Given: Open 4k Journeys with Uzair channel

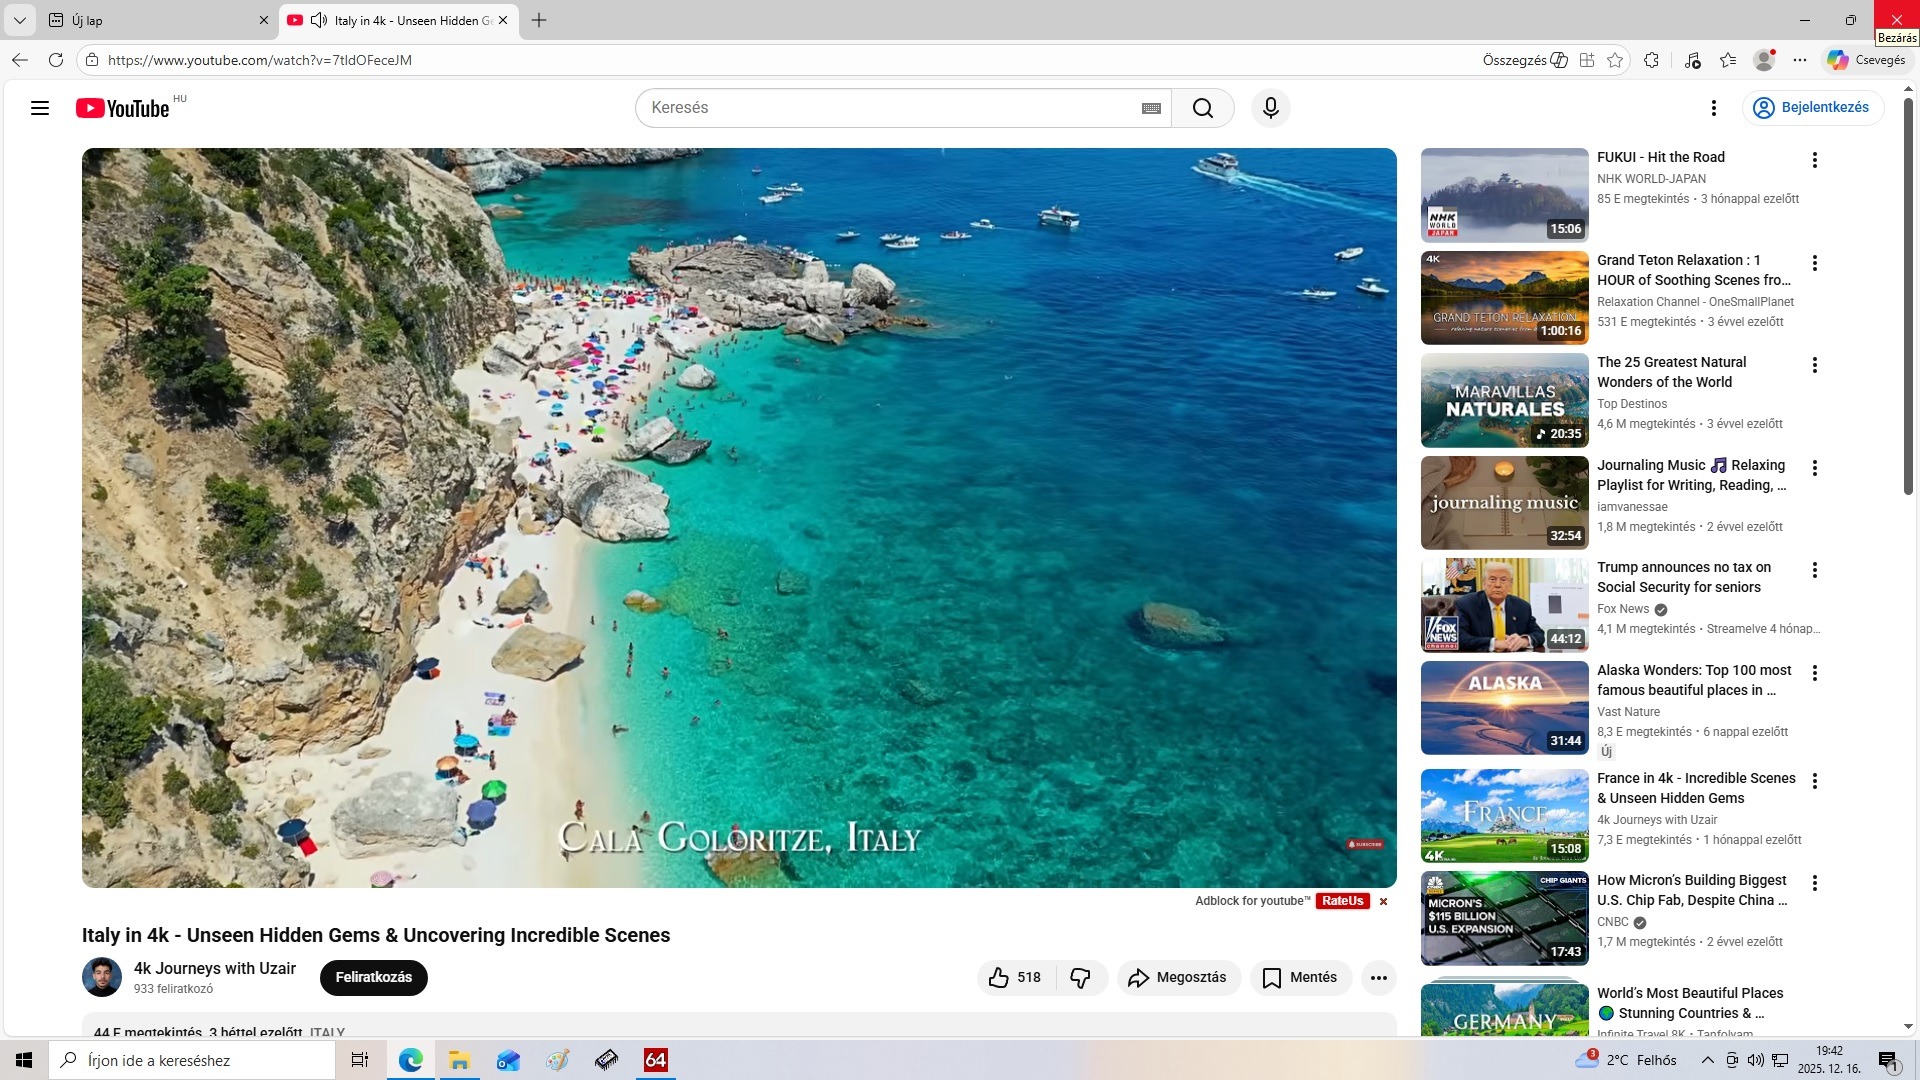Looking at the screenshot, I should coord(214,968).
